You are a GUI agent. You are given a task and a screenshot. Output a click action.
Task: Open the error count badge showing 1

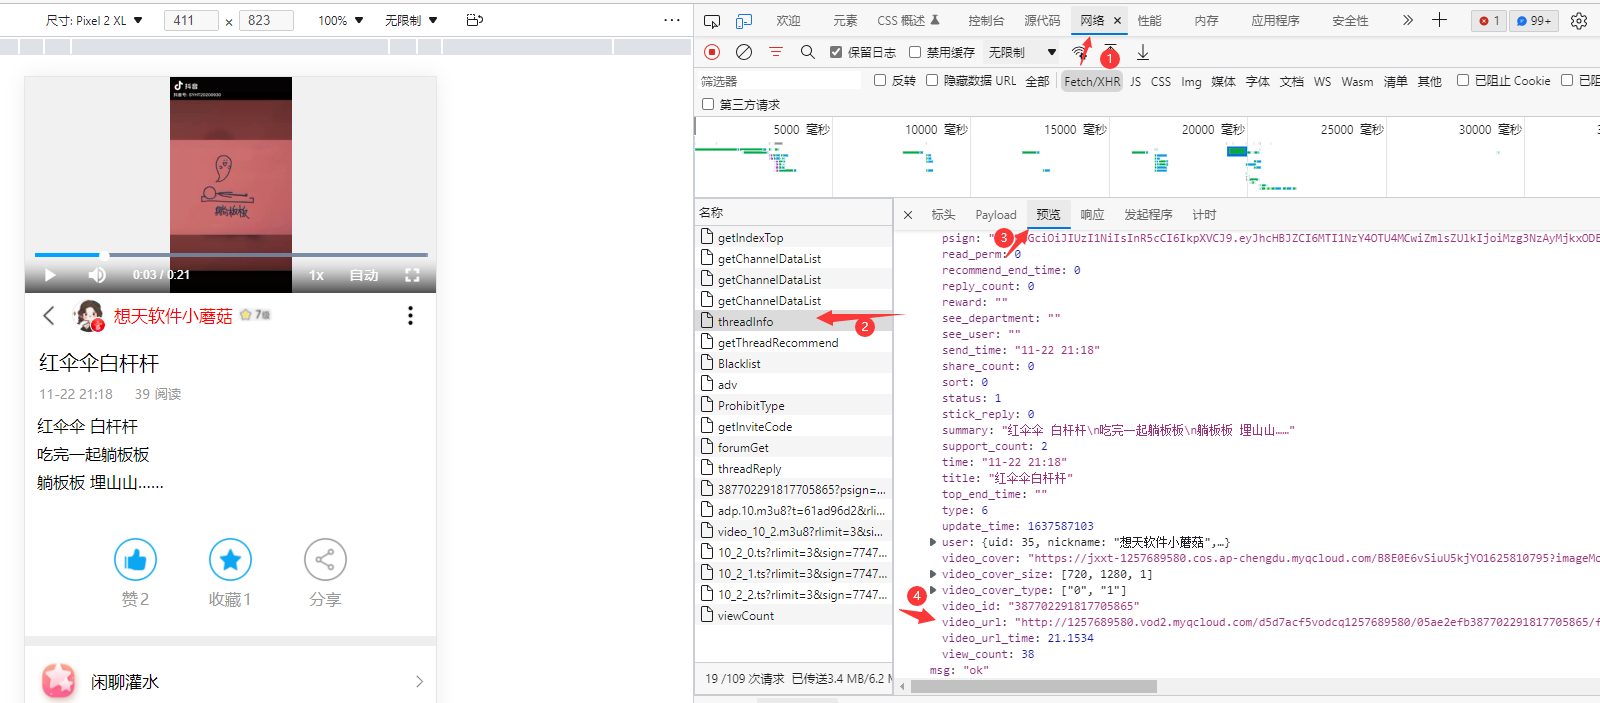[x=1489, y=20]
